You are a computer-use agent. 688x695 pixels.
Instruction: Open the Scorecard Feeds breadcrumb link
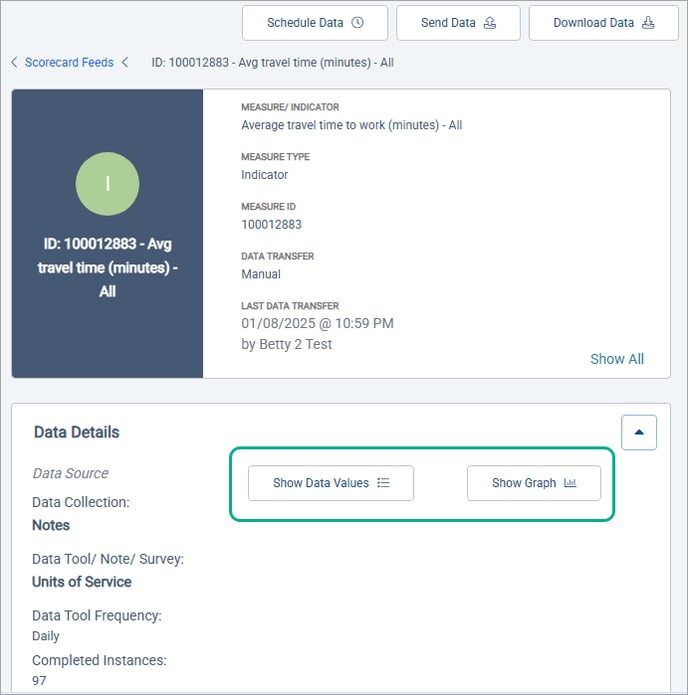tap(69, 62)
